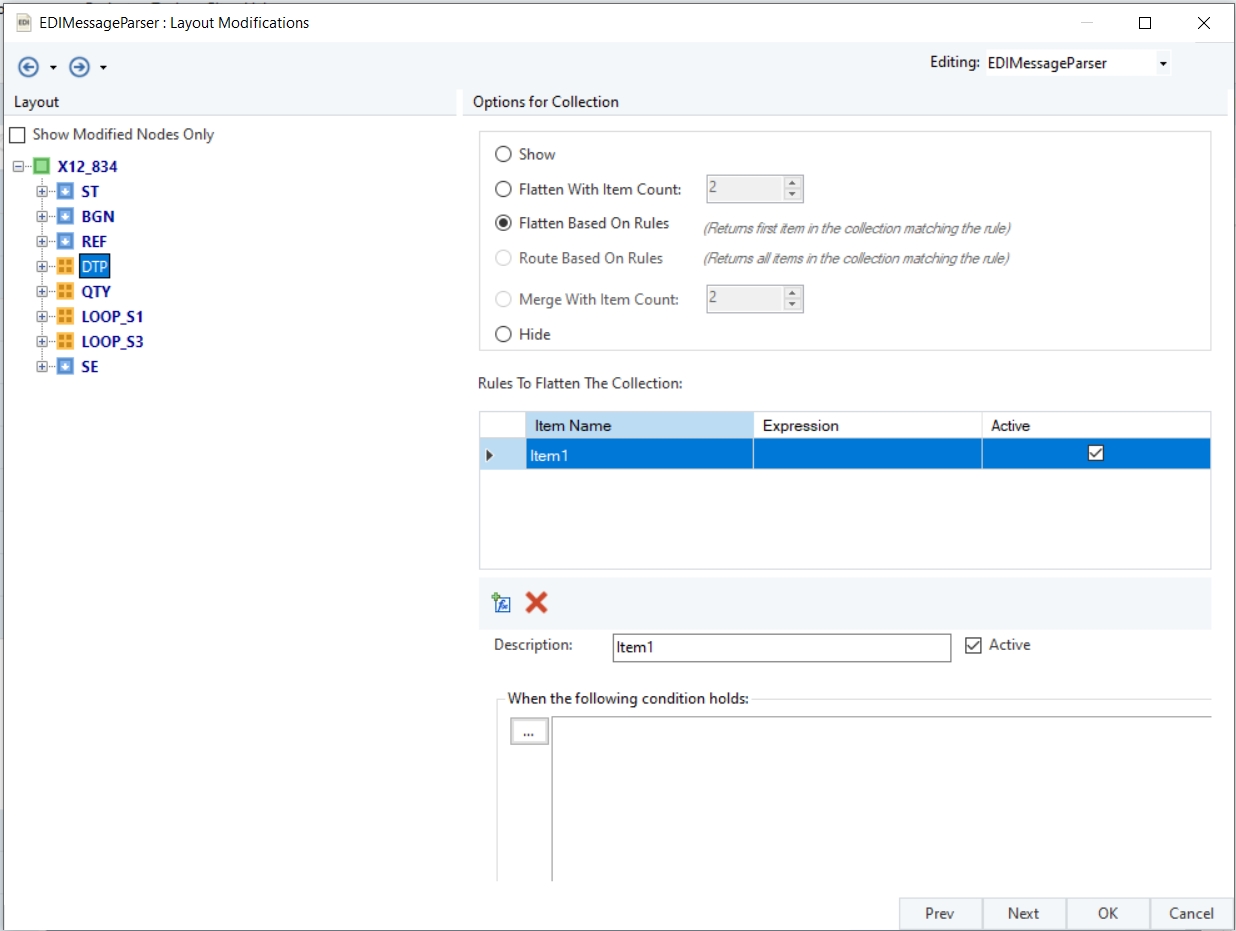This screenshot has width=1236, height=931.
Task: Click the forward navigation arrow icon
Action: (x=80, y=67)
